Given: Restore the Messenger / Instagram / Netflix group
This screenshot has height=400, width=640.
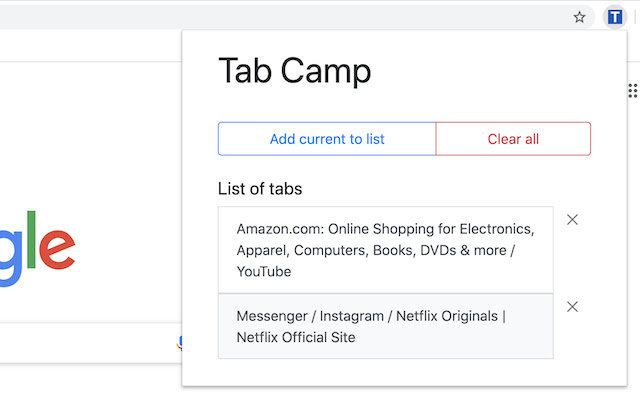Looking at the screenshot, I should 385,326.
